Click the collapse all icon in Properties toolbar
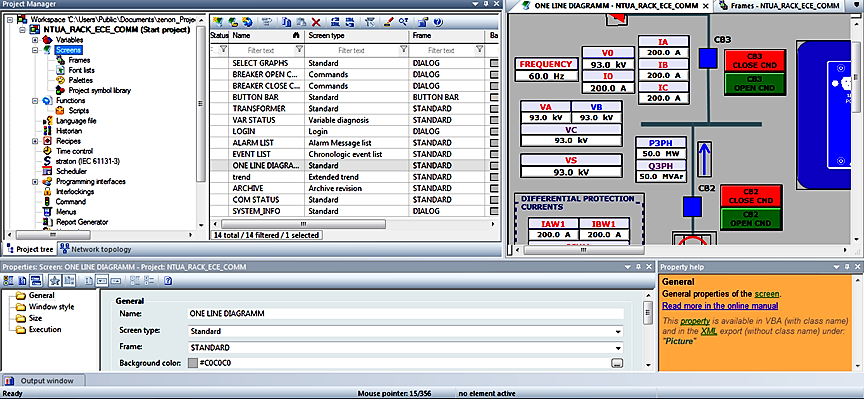The height and width of the screenshot is (399, 864). (x=149, y=281)
